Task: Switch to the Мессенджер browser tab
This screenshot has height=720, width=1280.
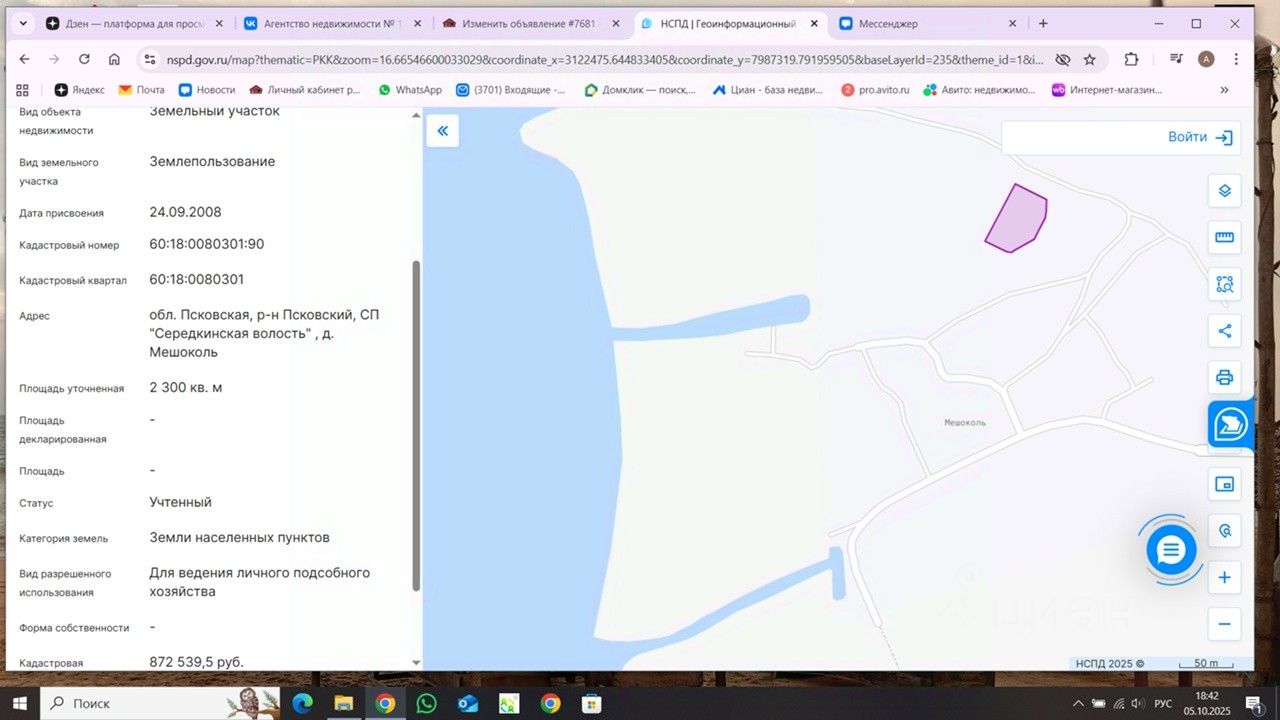Action: coord(927,23)
